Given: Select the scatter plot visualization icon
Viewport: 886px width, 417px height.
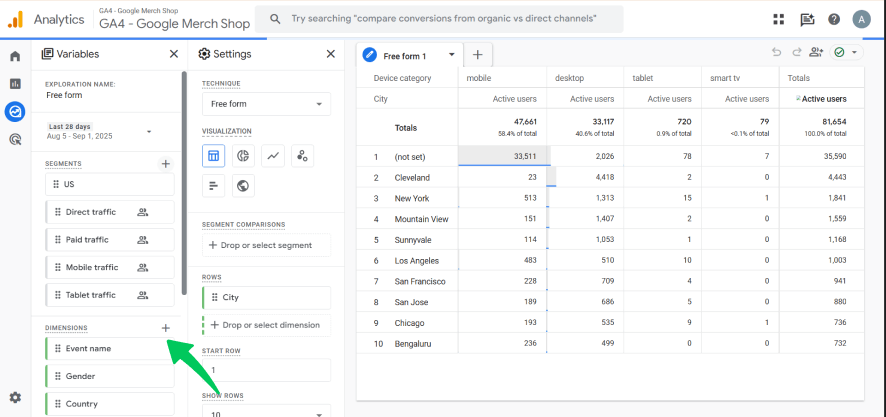Looking at the screenshot, I should pyautogui.click(x=302, y=156).
